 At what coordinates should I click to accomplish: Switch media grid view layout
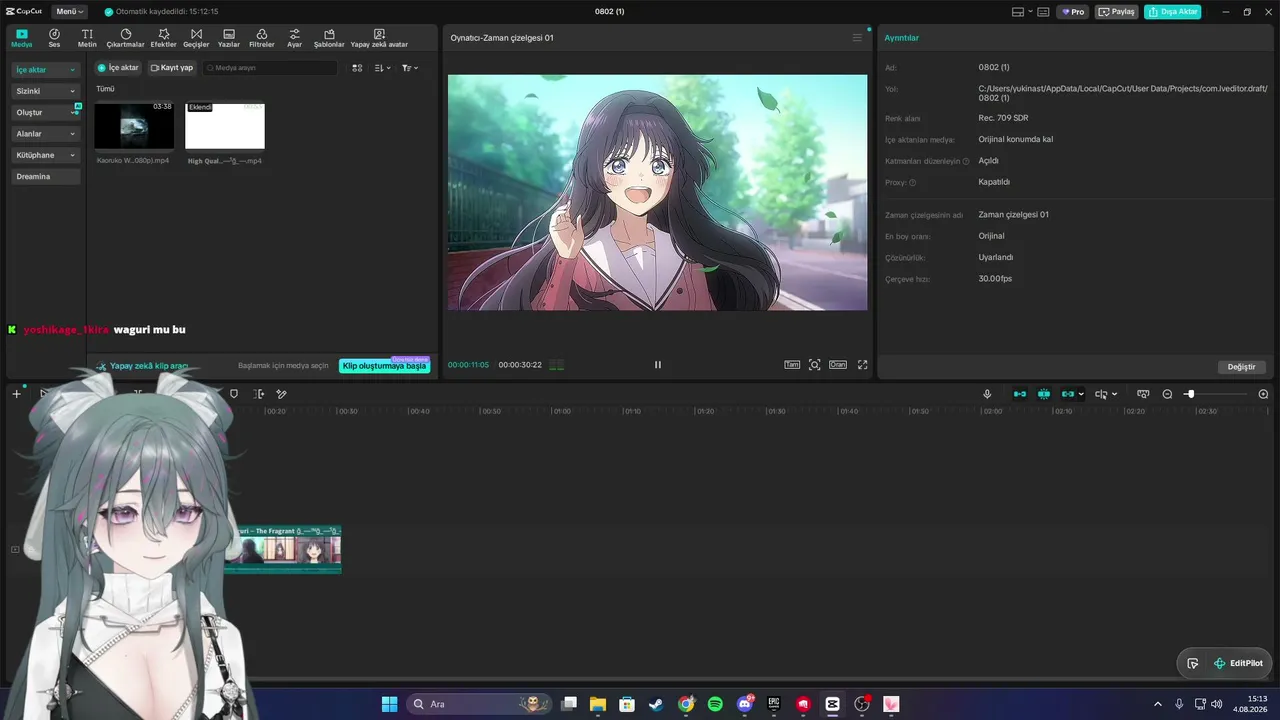point(357,68)
